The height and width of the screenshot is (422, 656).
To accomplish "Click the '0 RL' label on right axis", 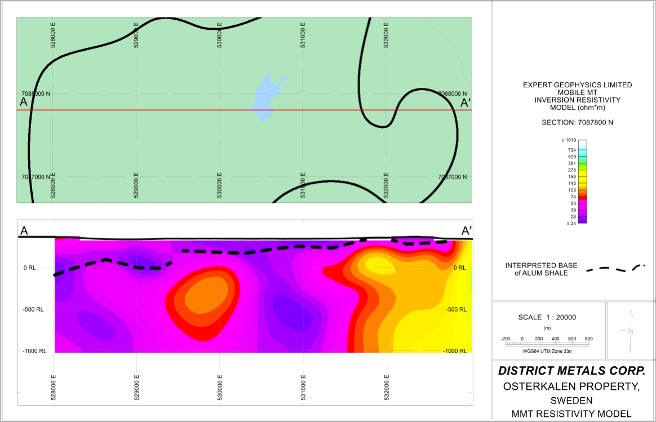I will (x=460, y=267).
